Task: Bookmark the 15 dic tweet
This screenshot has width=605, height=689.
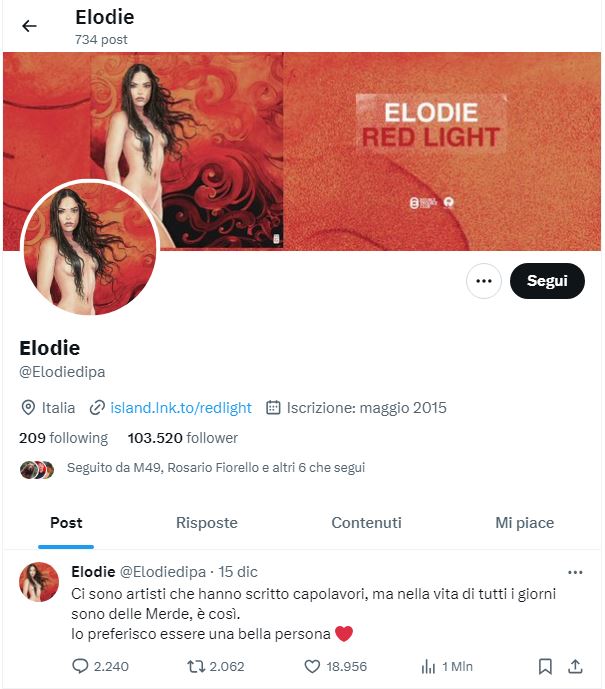Action: point(545,667)
